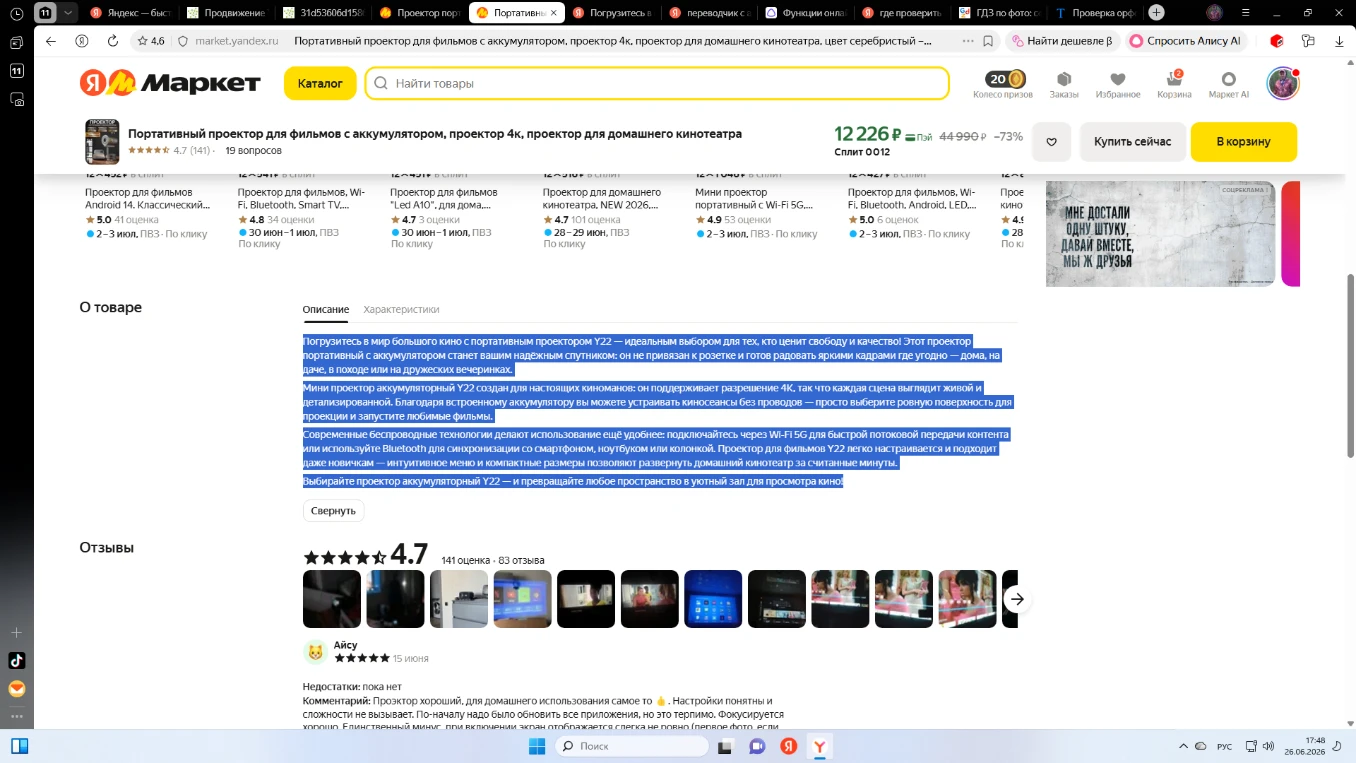Image resolution: width=1356 pixels, height=763 pixels.
Task: Open the first review photo thumbnail
Action: pos(332,599)
